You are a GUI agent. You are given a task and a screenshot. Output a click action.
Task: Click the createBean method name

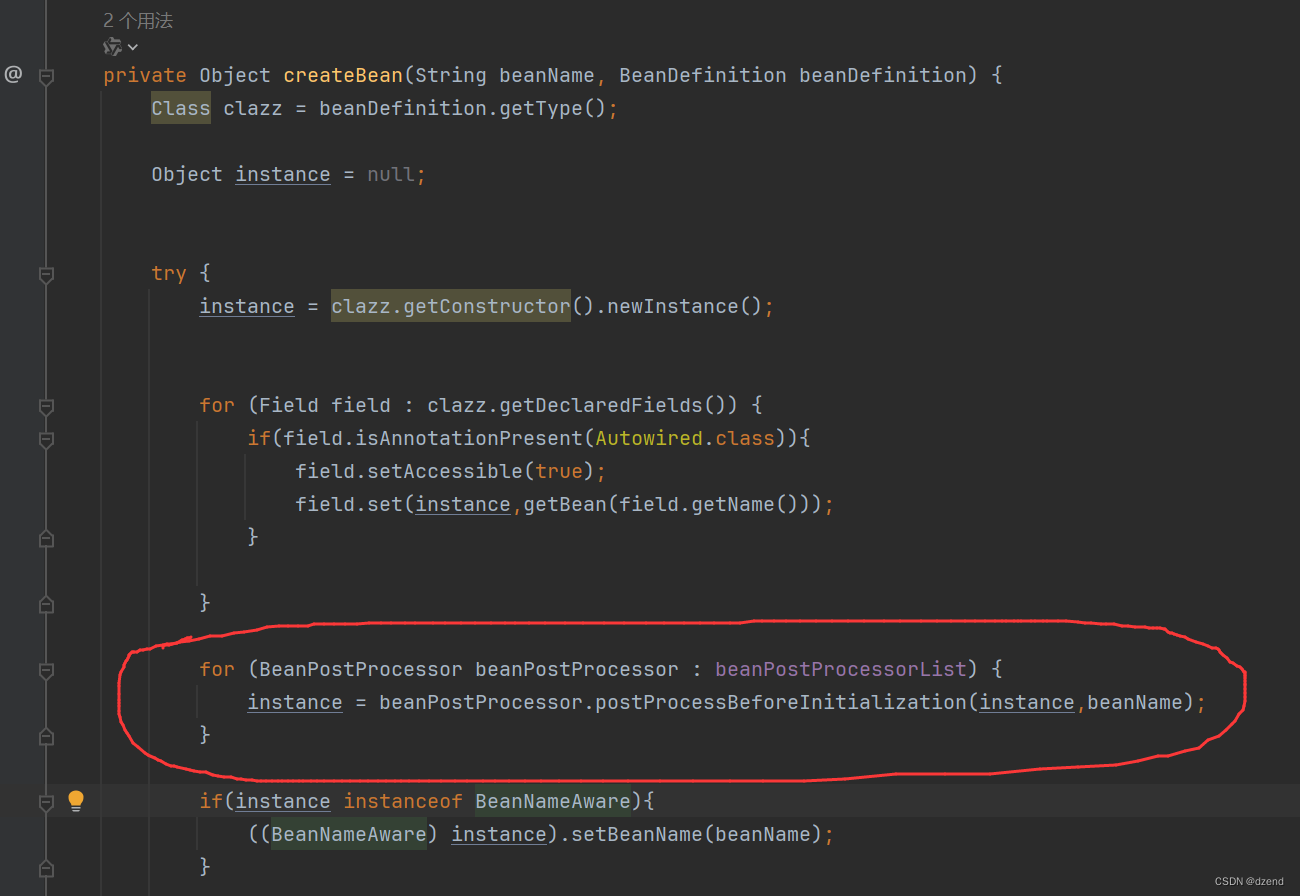point(343,75)
